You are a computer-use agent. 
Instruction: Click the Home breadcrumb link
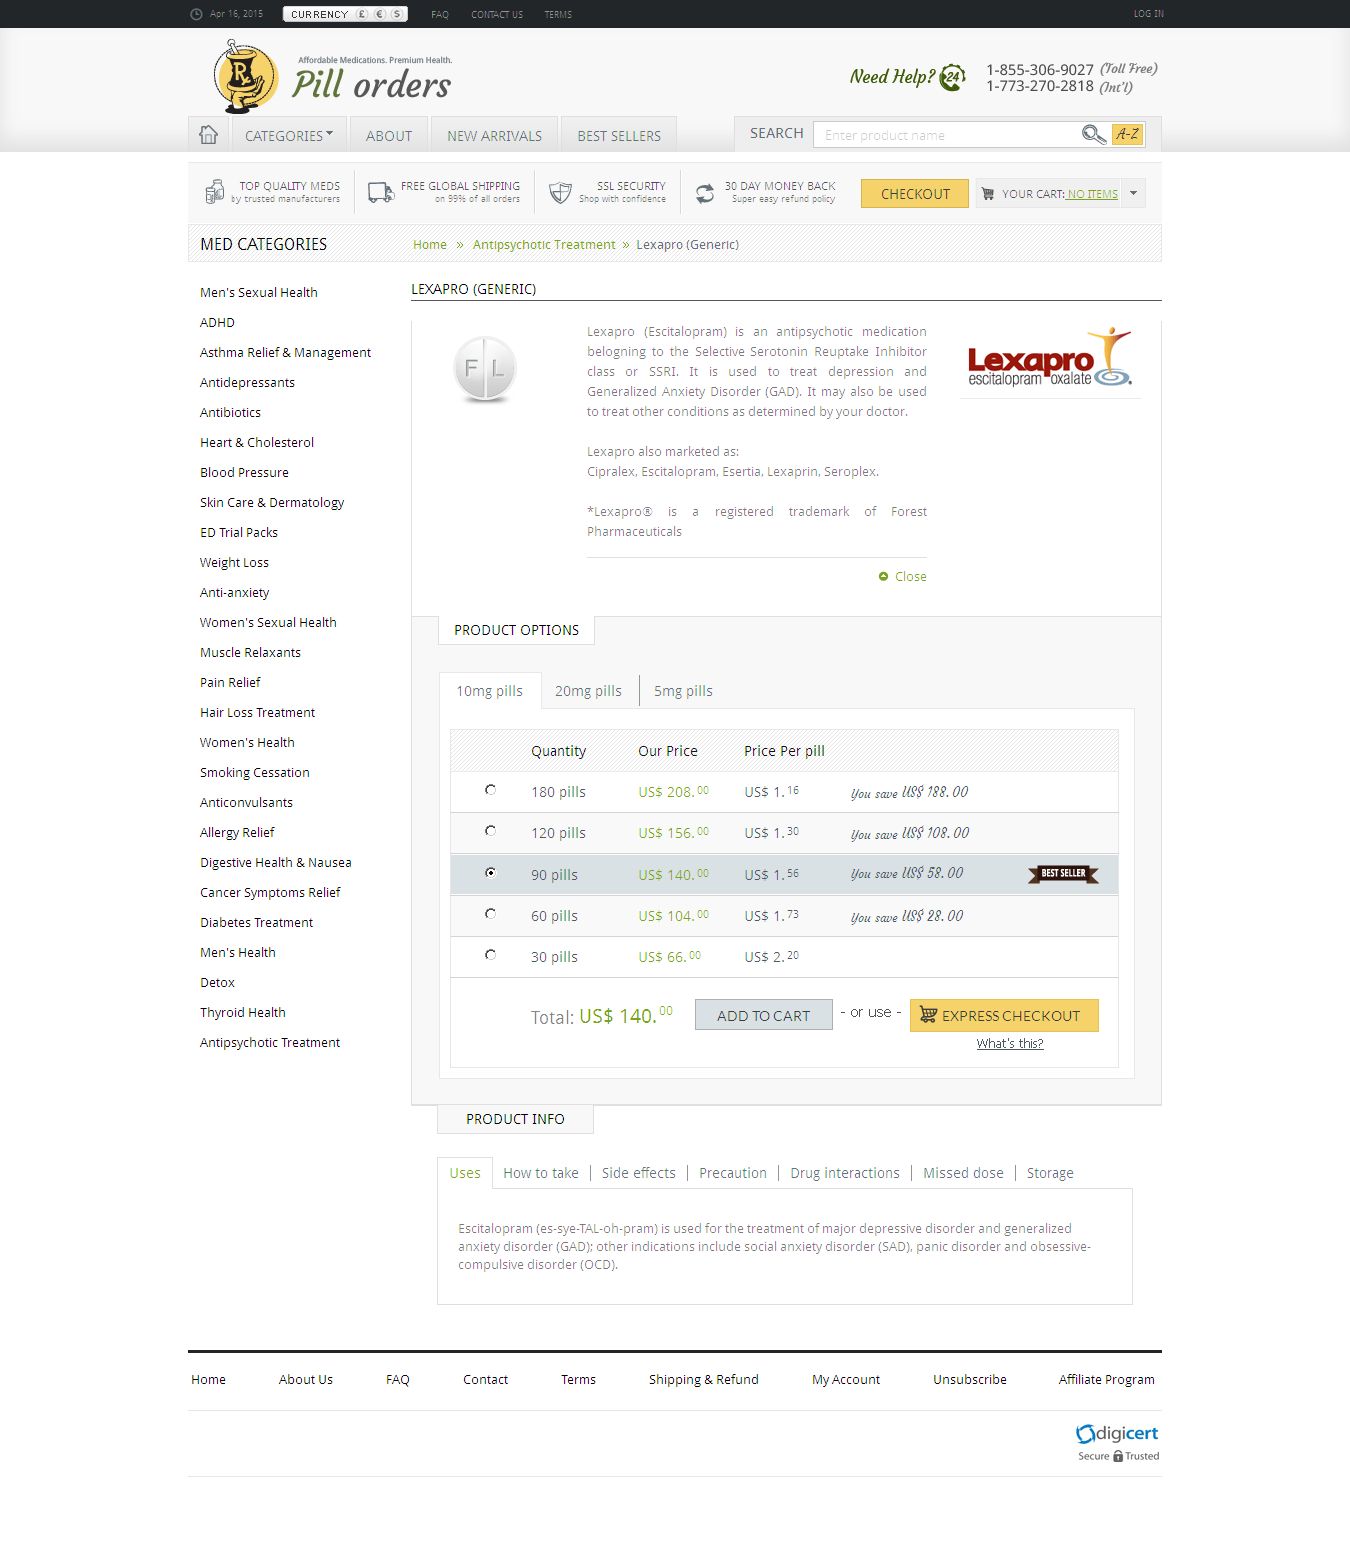[430, 244]
